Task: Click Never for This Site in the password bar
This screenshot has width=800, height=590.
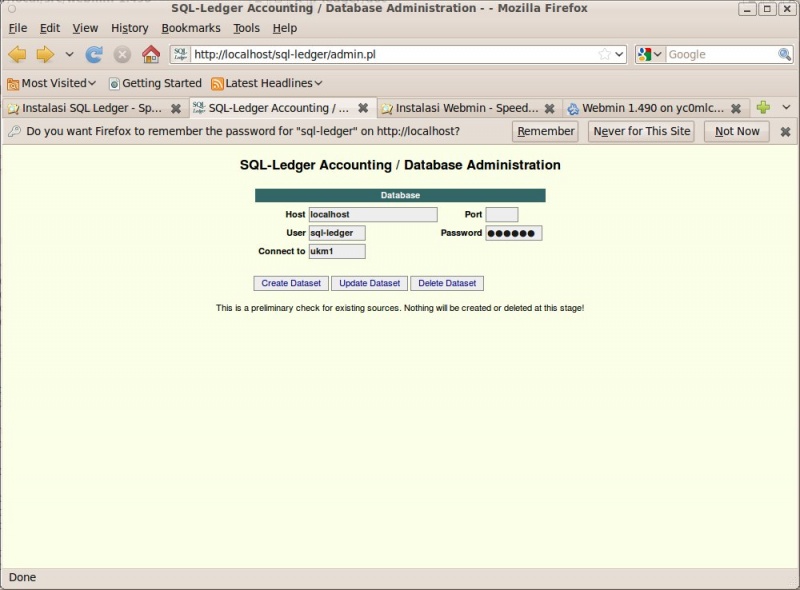Action: (x=641, y=131)
